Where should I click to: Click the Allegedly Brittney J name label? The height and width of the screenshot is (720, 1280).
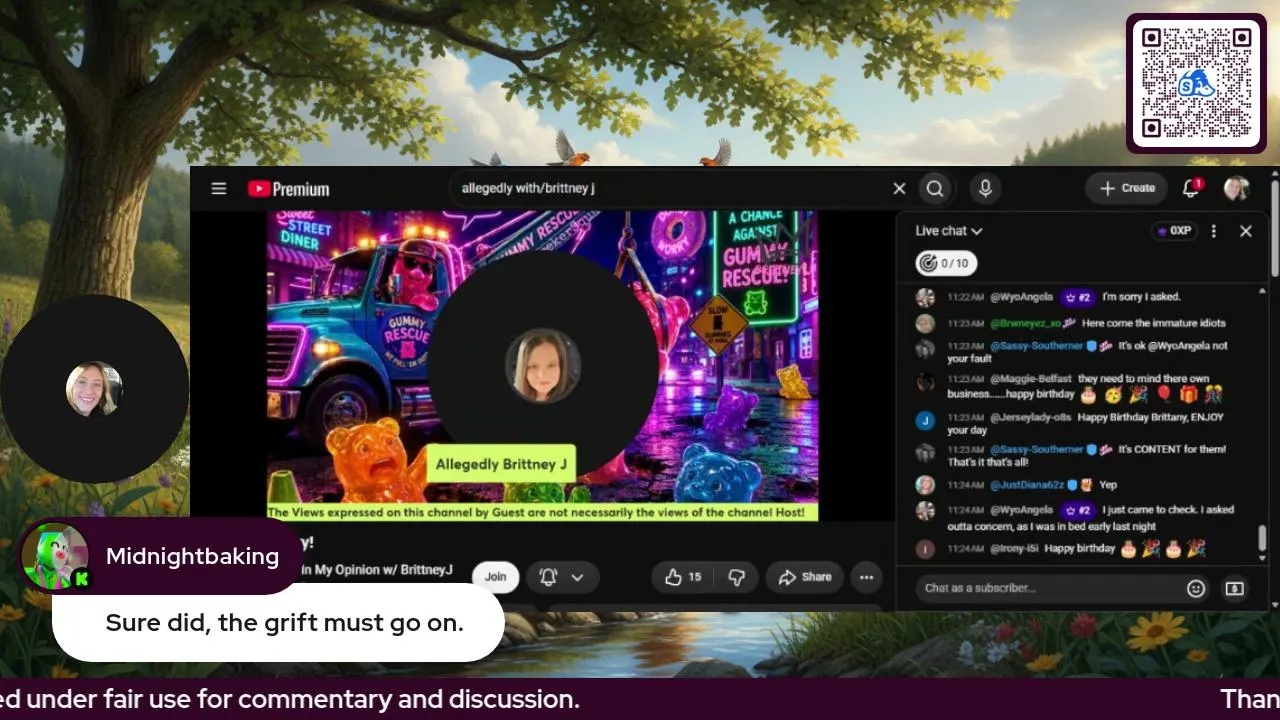[501, 464]
